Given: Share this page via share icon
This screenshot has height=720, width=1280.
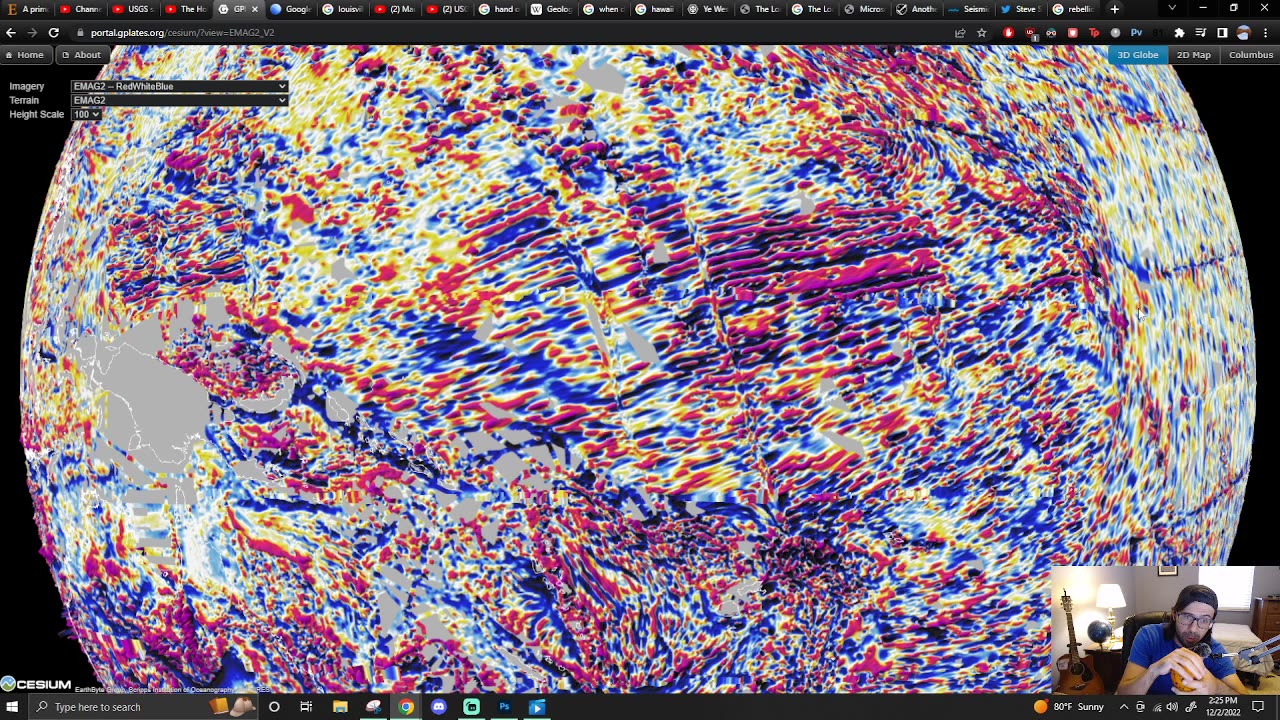Looking at the screenshot, I should point(960,32).
